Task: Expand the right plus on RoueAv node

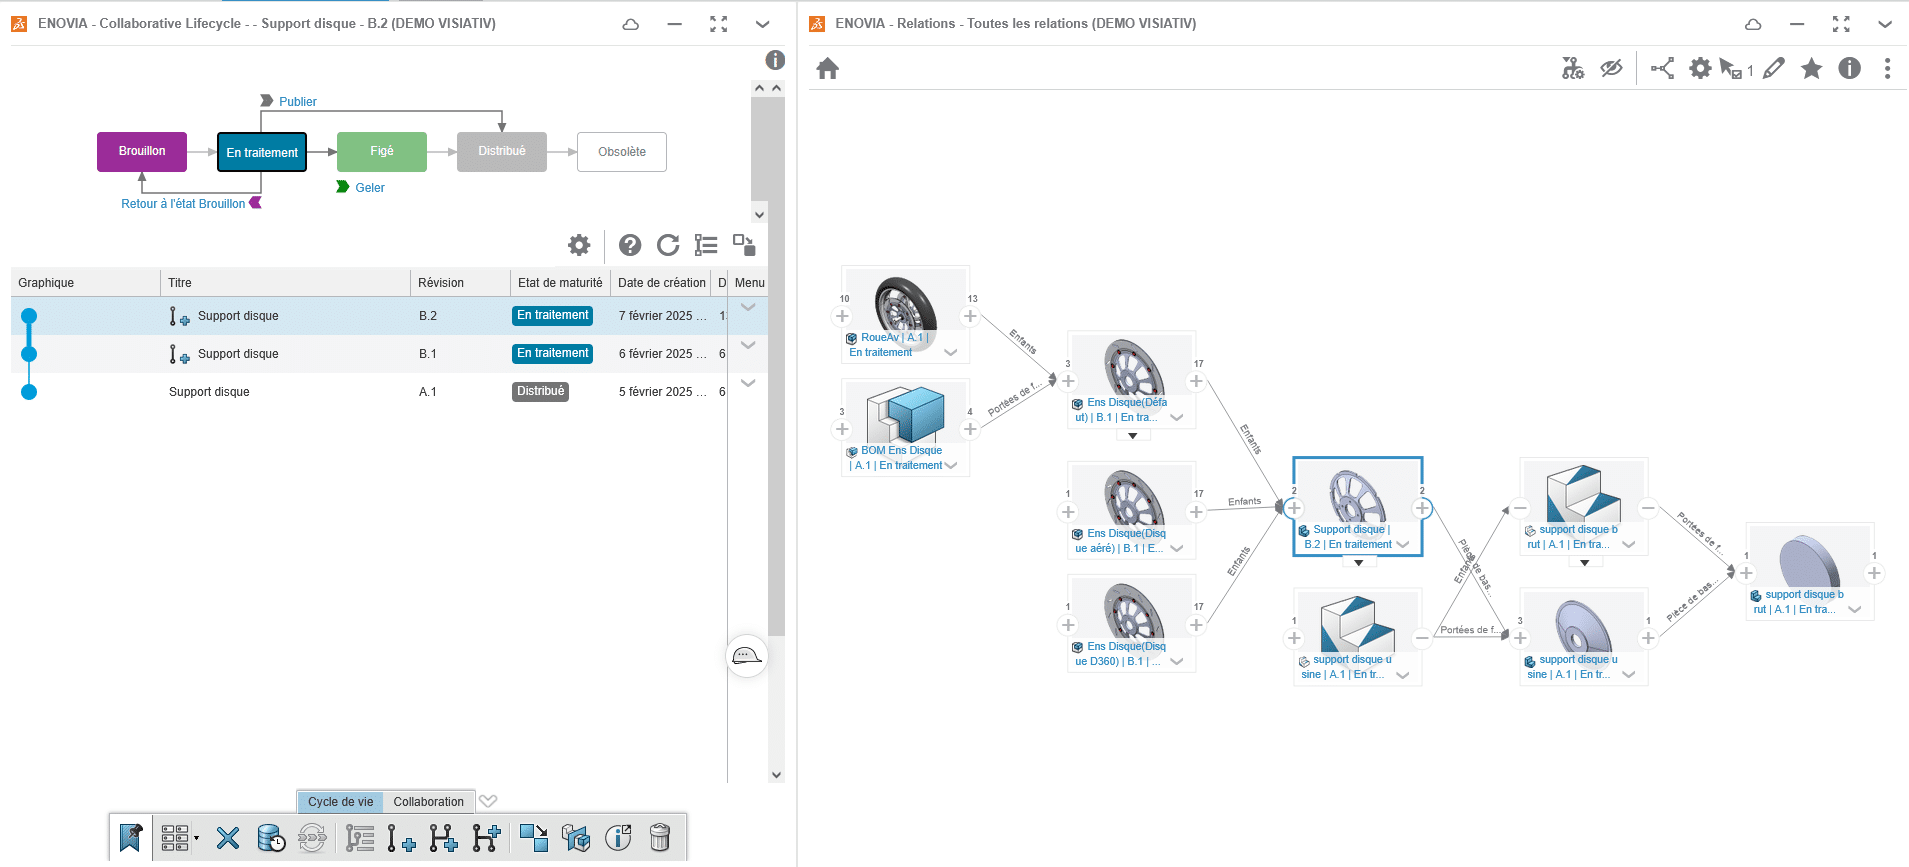Action: pyautogui.click(x=970, y=317)
